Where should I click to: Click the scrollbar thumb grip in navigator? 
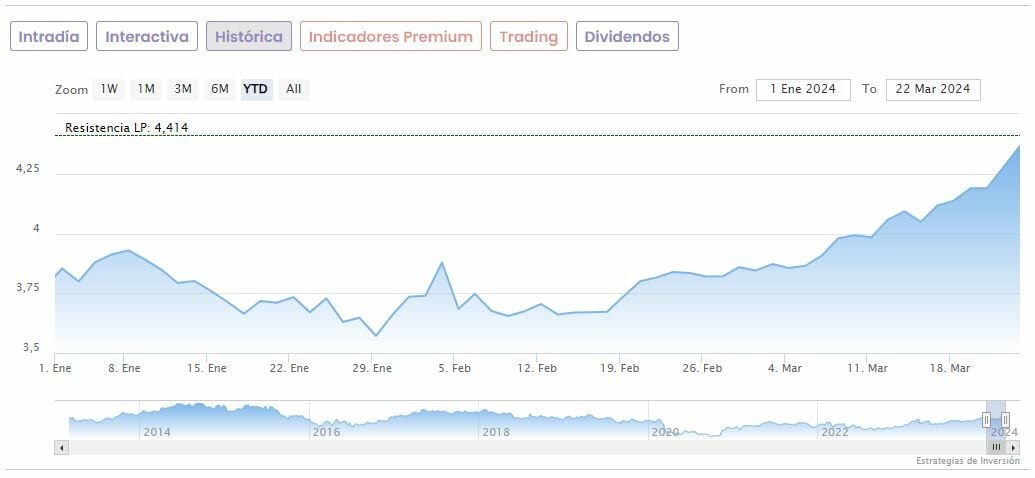tap(996, 448)
